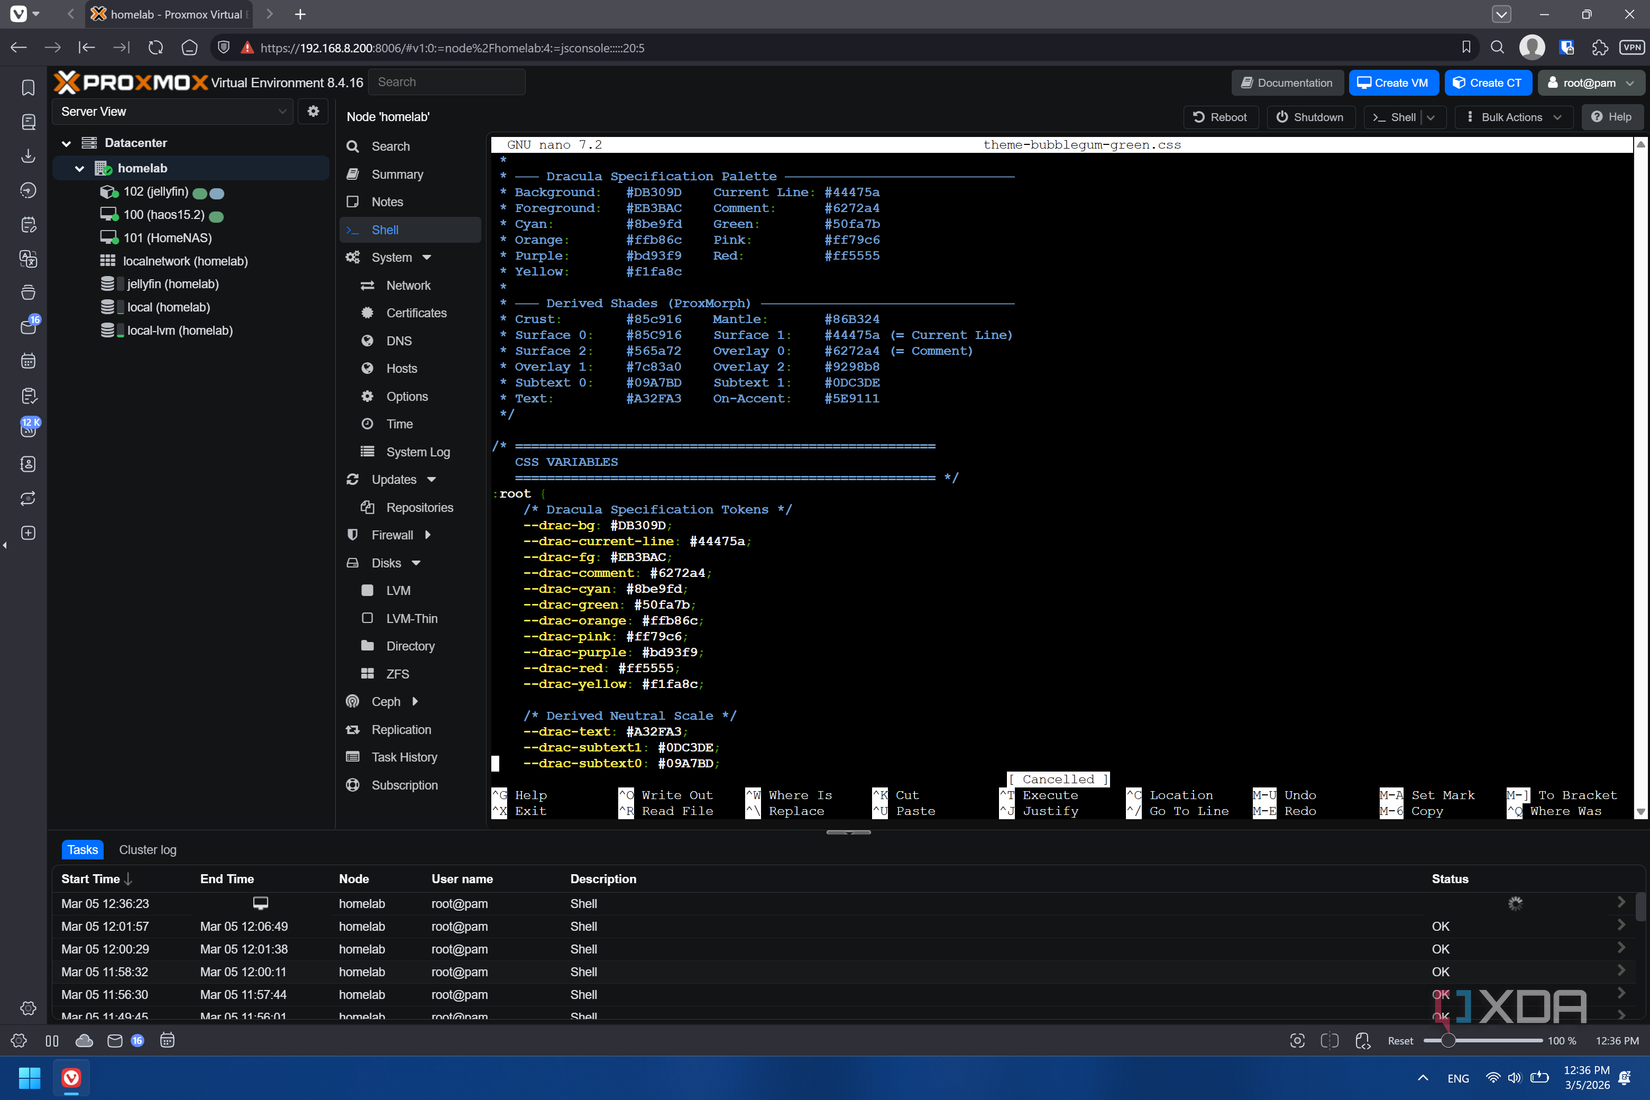Click Windows Start button
The width and height of the screenshot is (1650, 1100).
tap(29, 1078)
